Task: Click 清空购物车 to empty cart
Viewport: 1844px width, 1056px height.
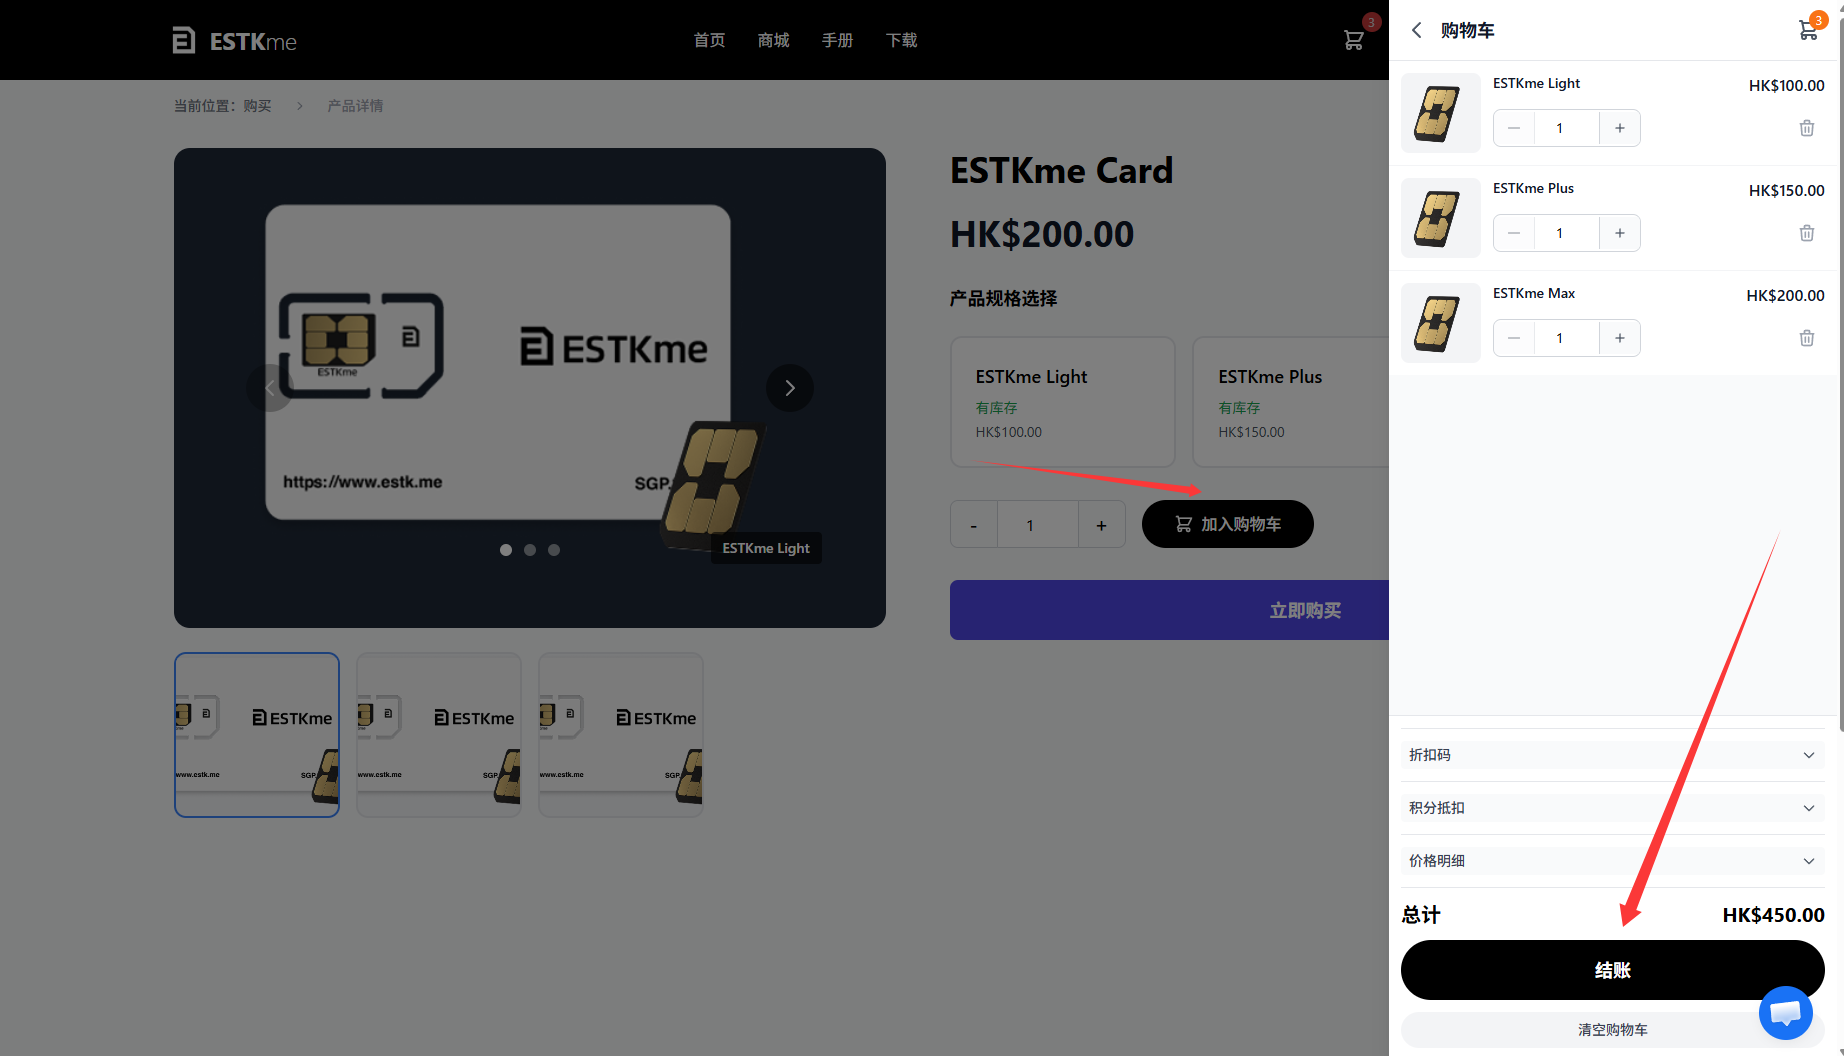Action: point(1612,1030)
